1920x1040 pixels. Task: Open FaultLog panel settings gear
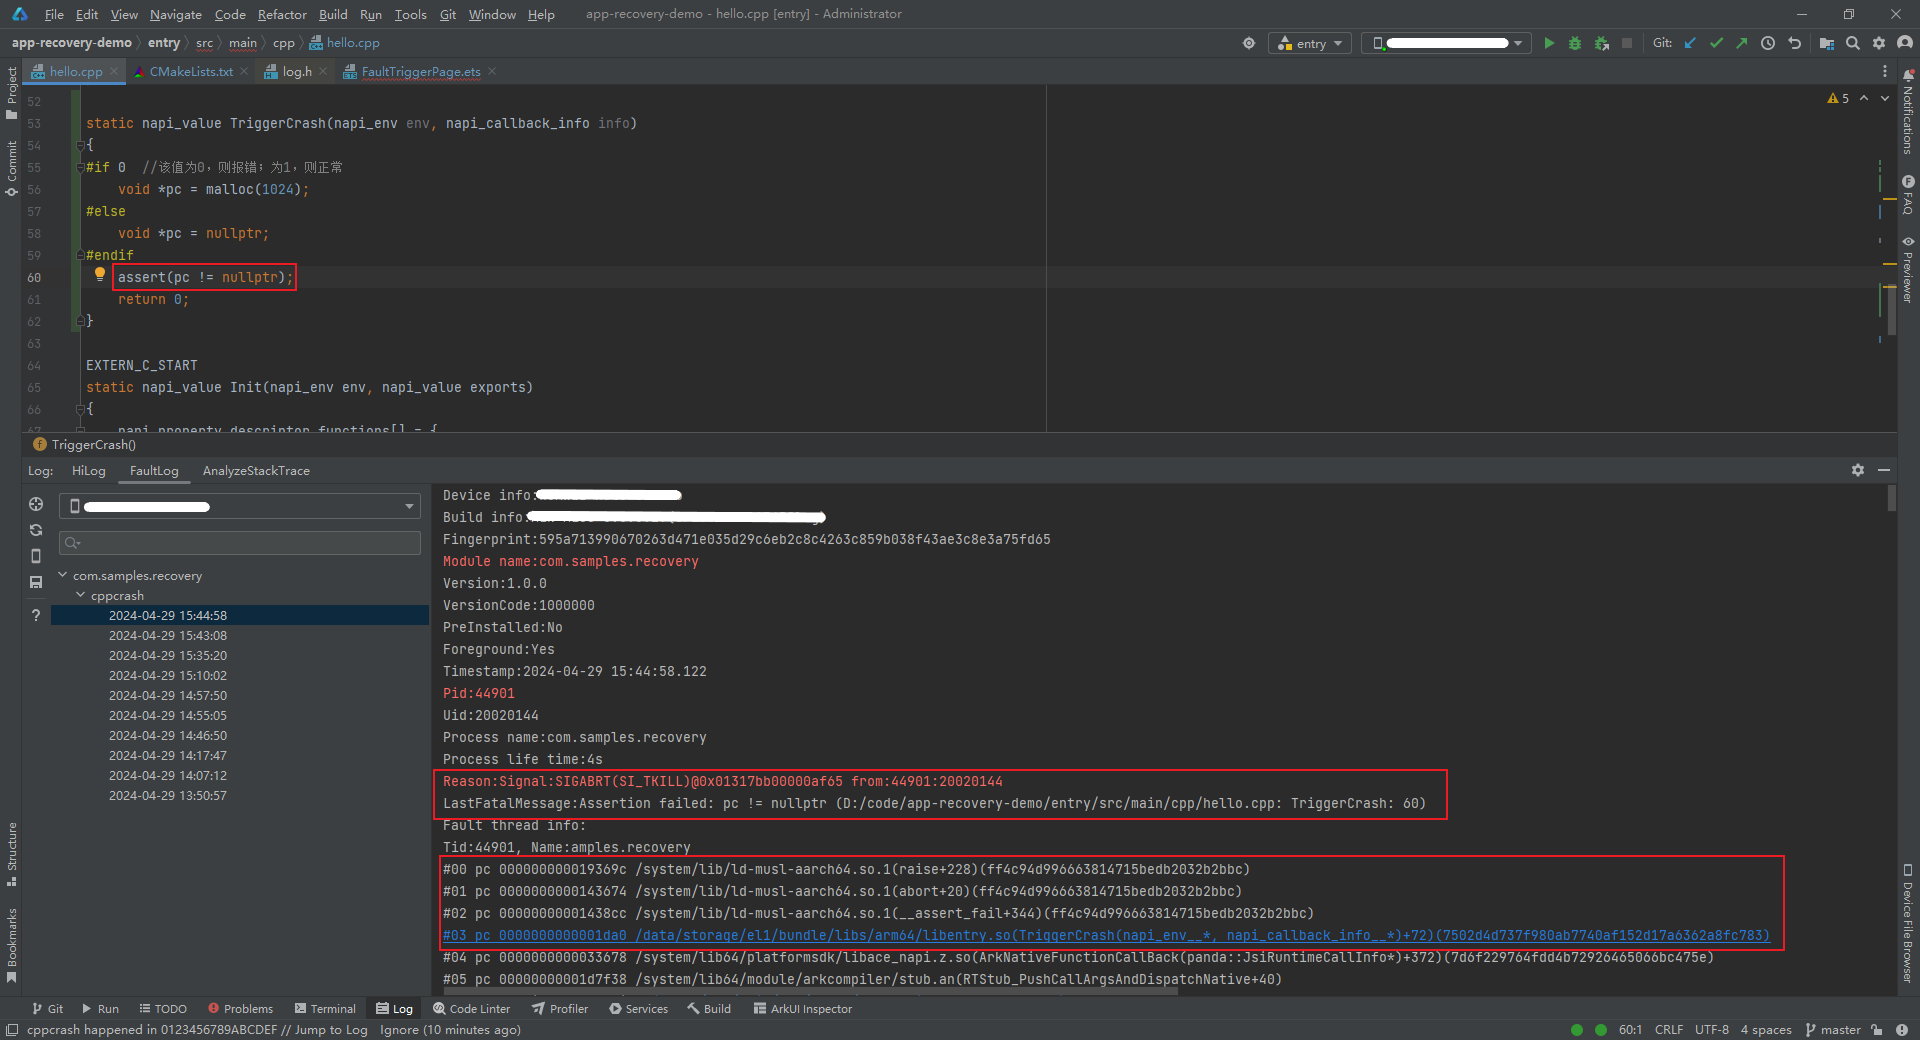(1857, 470)
